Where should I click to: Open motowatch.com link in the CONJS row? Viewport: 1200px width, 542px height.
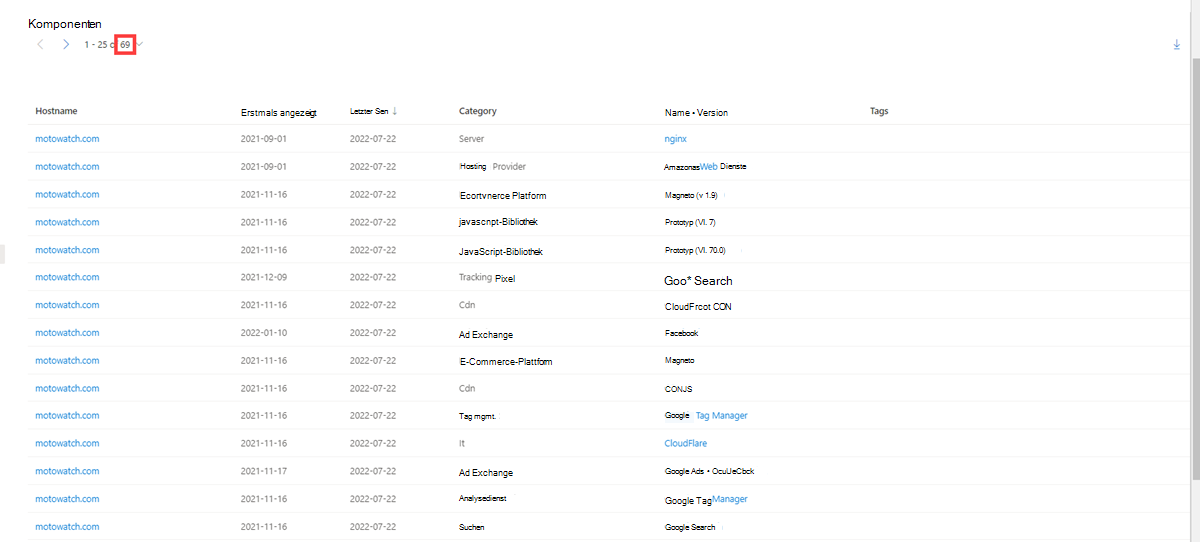67,388
